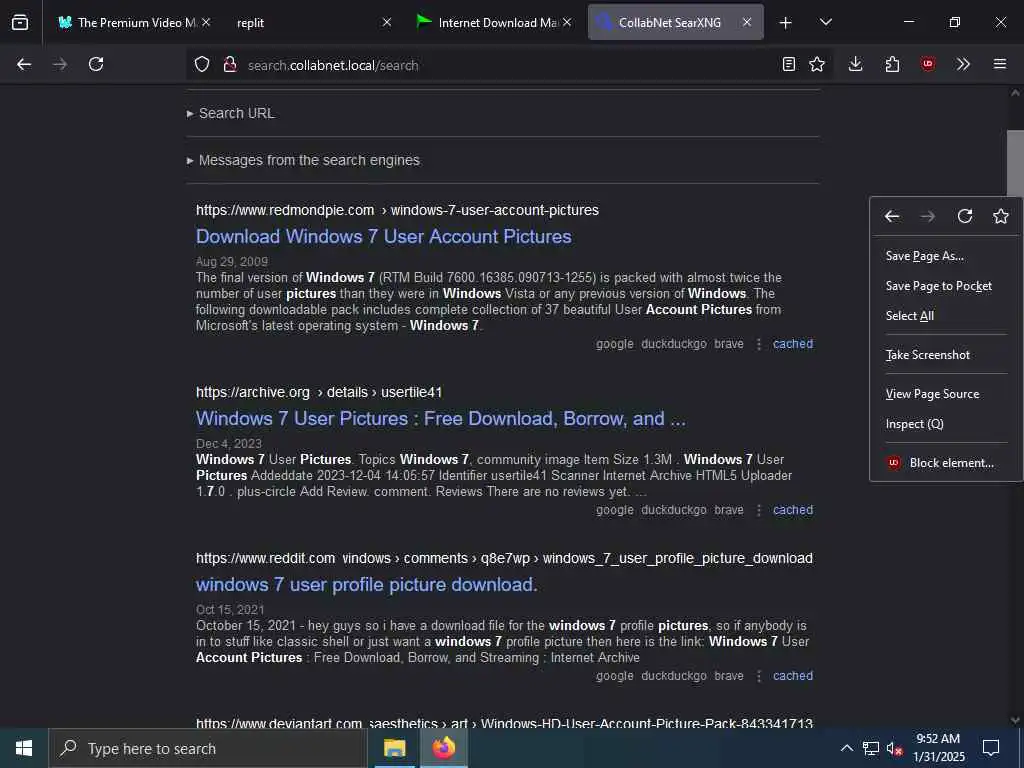Open more options dots on reddit result
The height and width of the screenshot is (768, 1024).
(758, 675)
